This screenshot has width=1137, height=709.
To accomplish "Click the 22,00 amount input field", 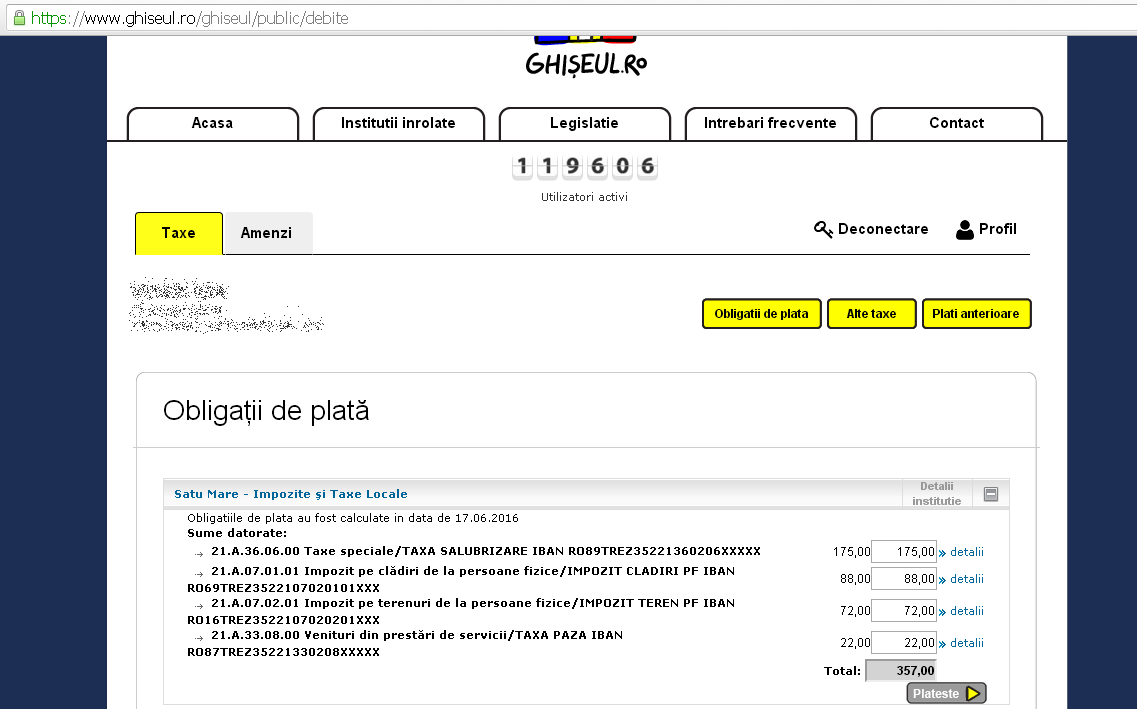I will (904, 642).
